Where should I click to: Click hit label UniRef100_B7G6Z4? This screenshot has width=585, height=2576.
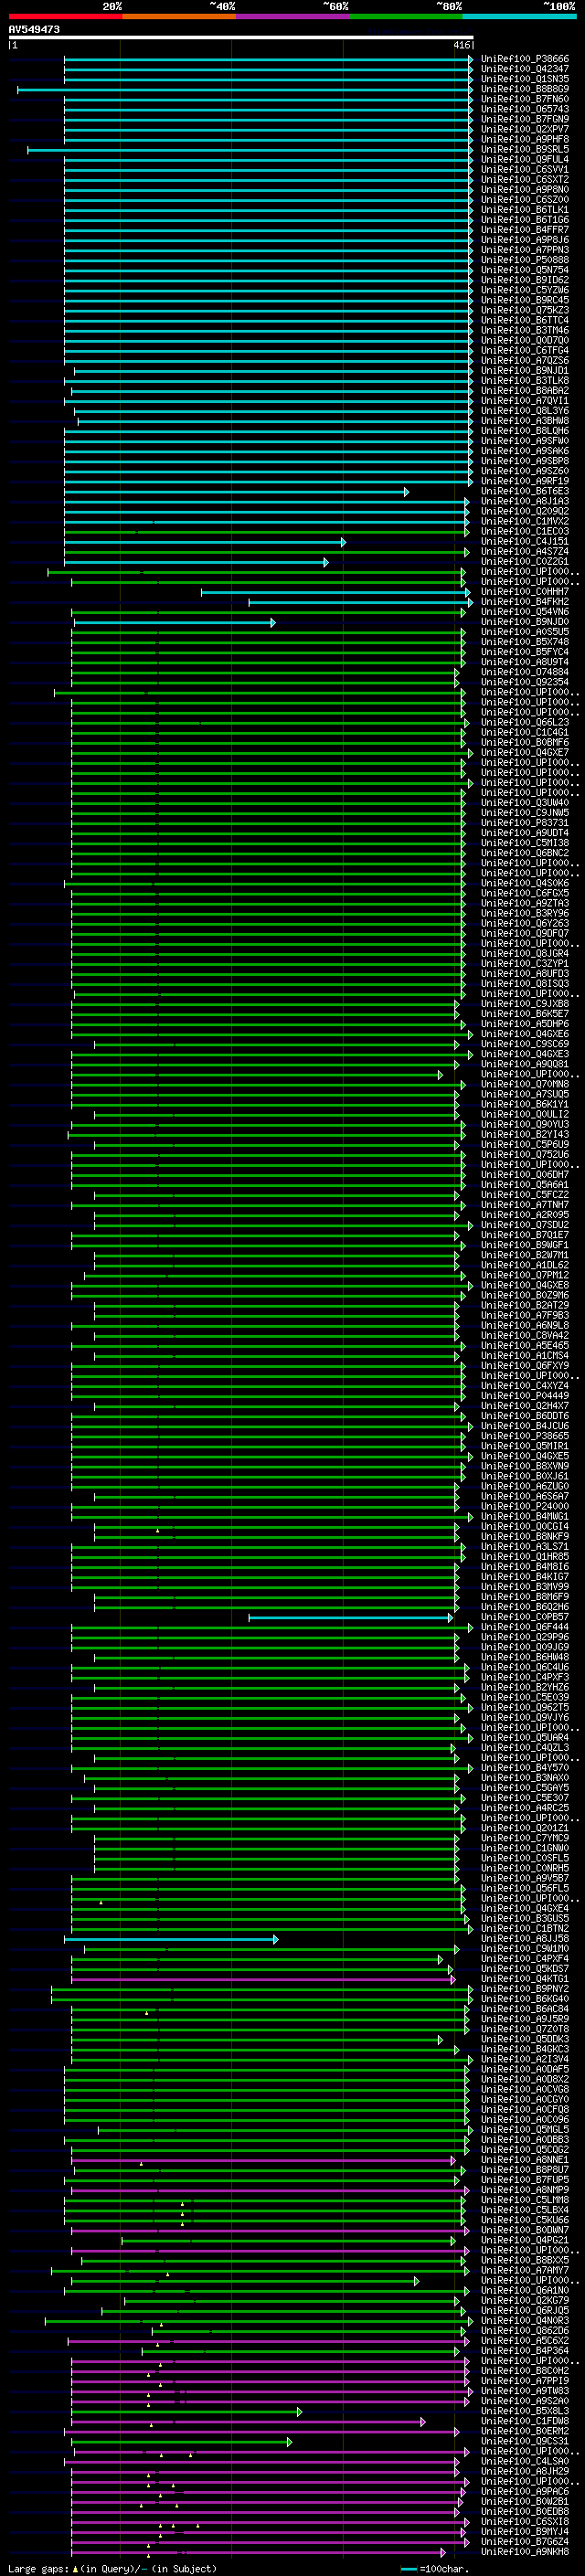point(525,2542)
